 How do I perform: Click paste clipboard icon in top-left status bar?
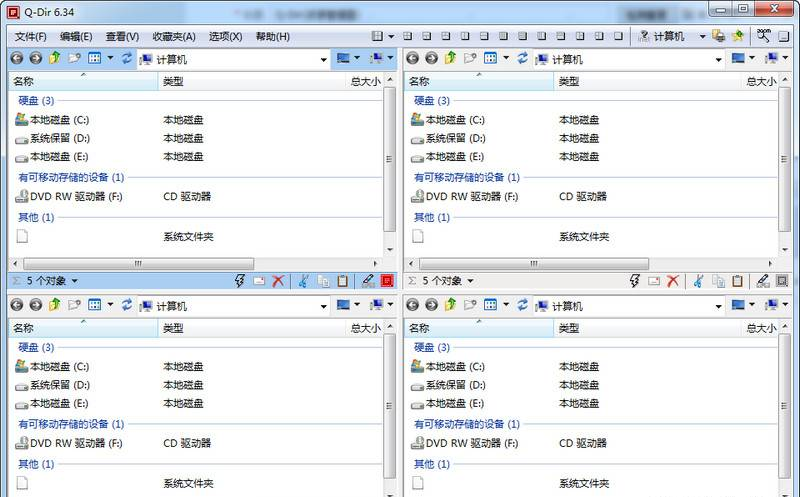click(x=342, y=282)
